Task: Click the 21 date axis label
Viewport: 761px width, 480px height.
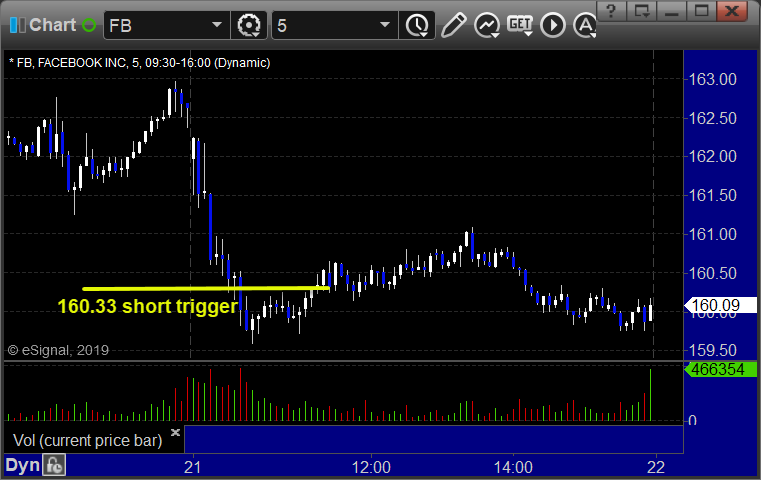Action: pos(193,467)
